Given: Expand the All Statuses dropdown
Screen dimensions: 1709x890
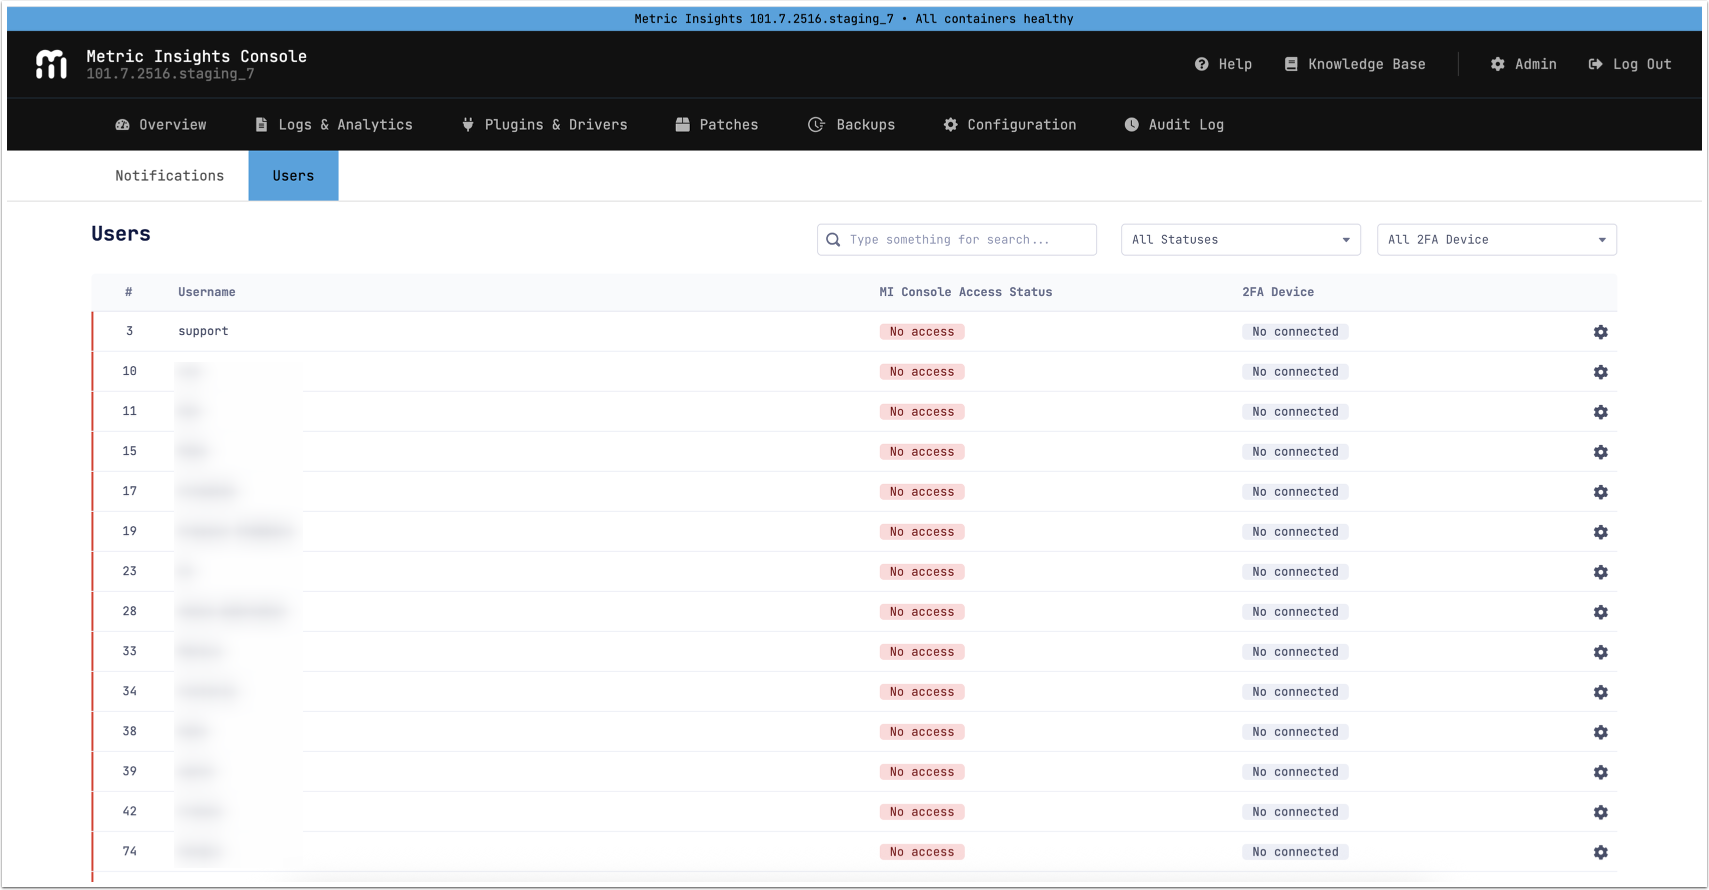Looking at the screenshot, I should [x=1240, y=240].
